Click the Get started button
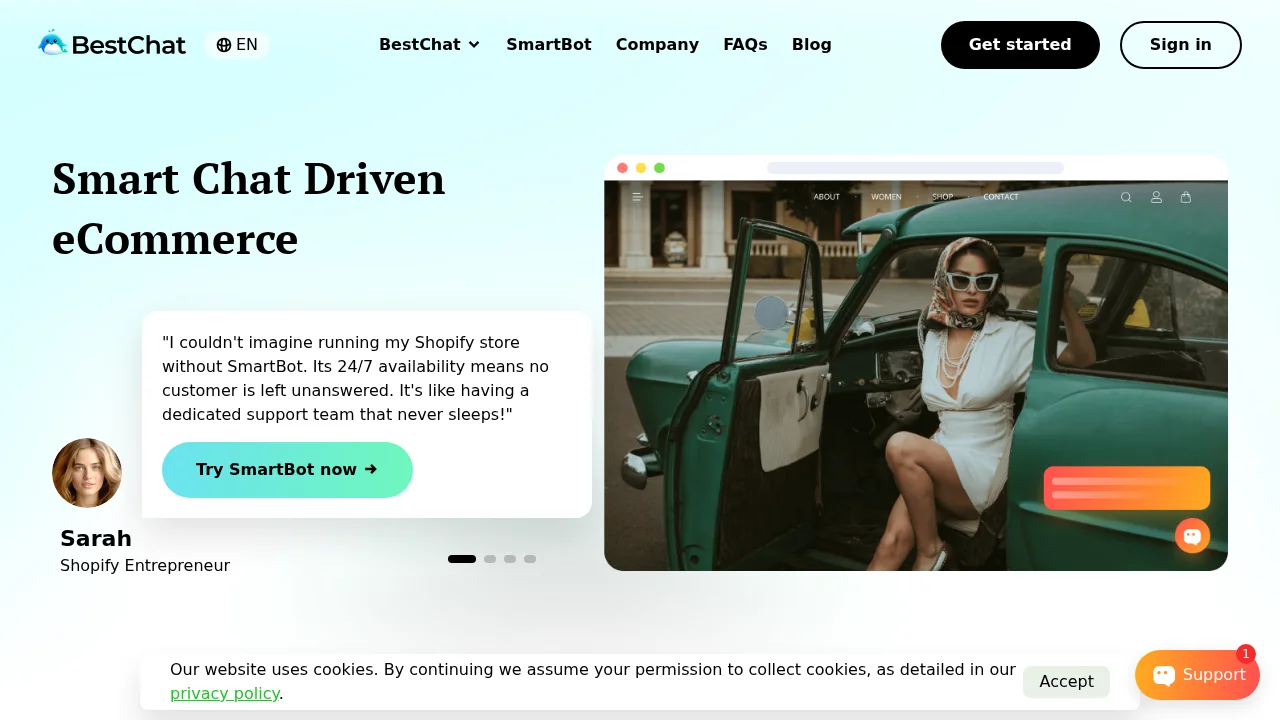 click(1020, 45)
